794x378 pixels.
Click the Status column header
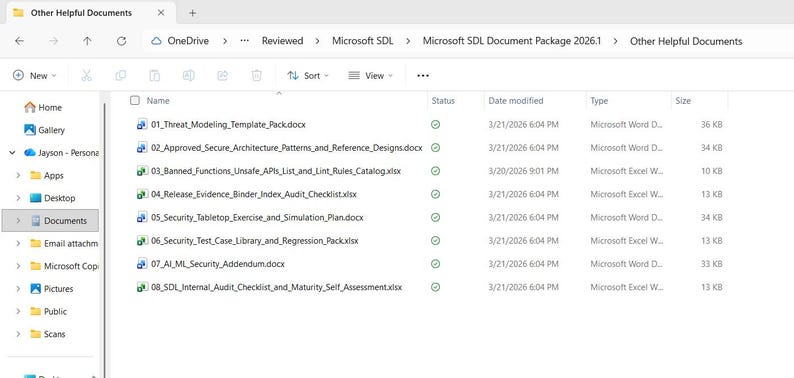tap(443, 101)
